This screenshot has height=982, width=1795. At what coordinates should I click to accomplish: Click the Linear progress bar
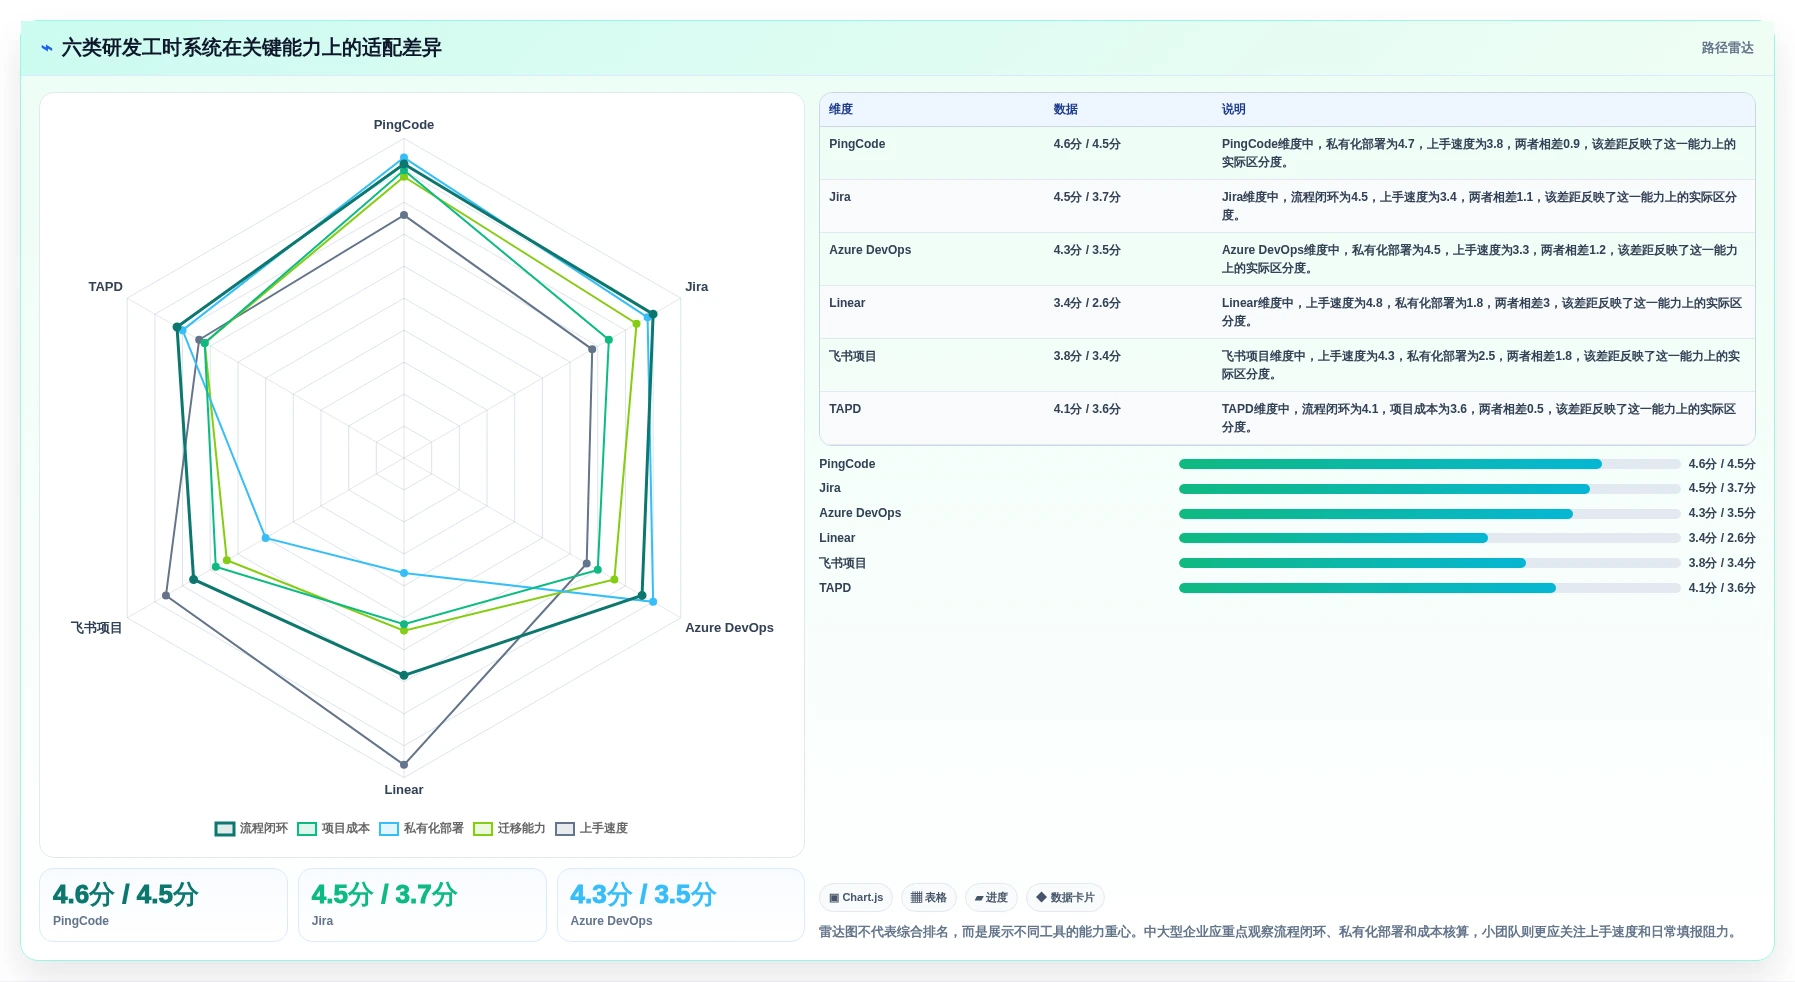pos(1429,538)
